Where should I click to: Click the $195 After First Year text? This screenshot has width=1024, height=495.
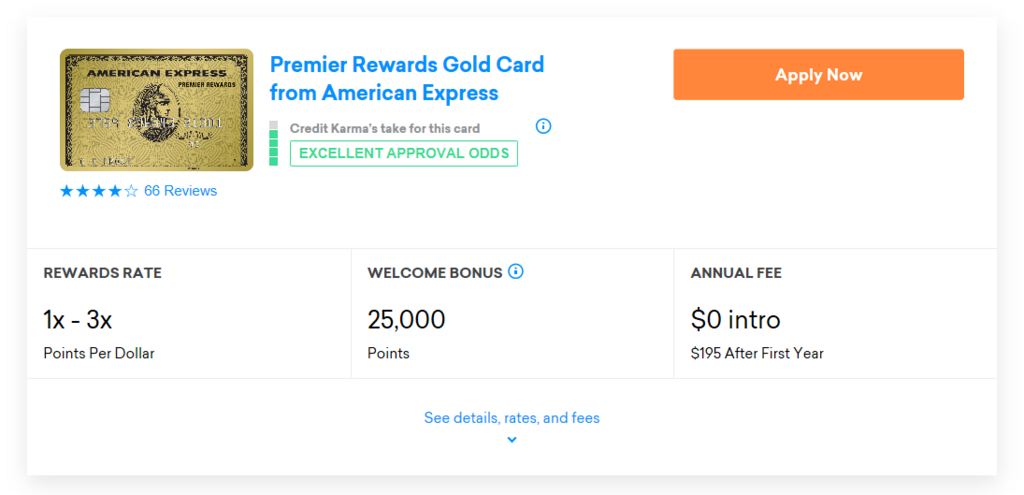757,354
